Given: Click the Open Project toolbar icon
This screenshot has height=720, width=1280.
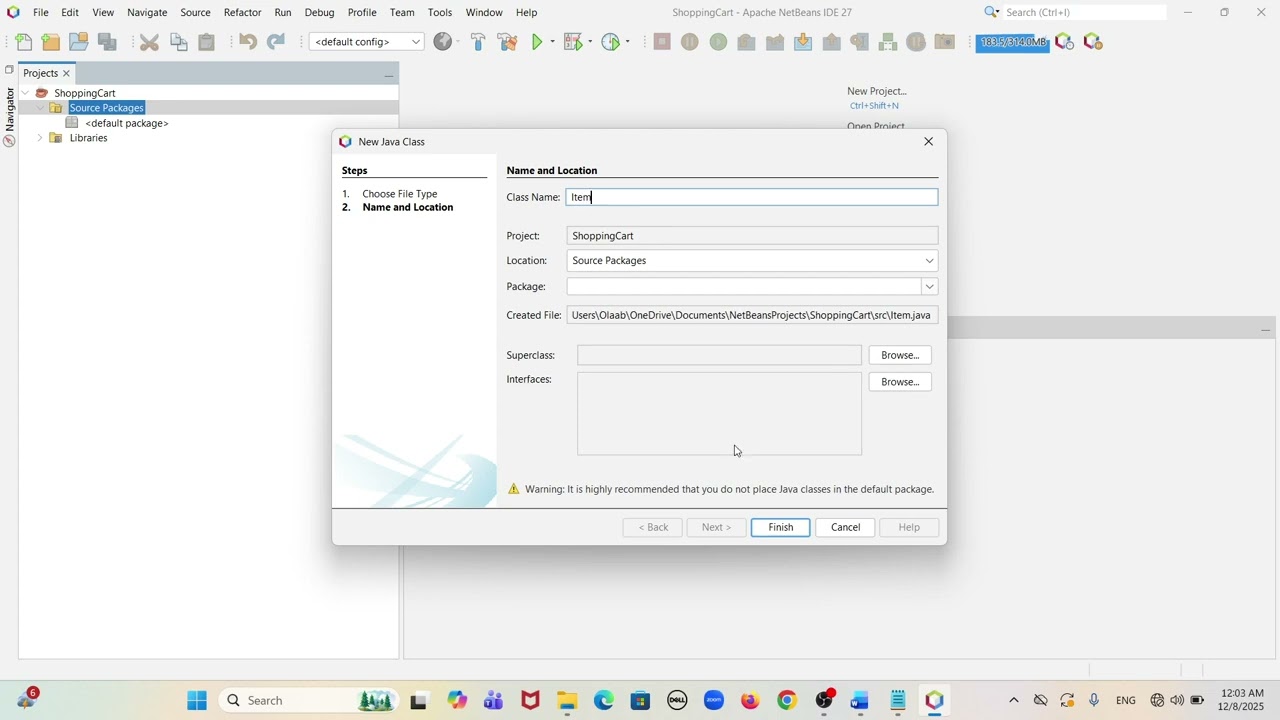Looking at the screenshot, I should click(79, 42).
